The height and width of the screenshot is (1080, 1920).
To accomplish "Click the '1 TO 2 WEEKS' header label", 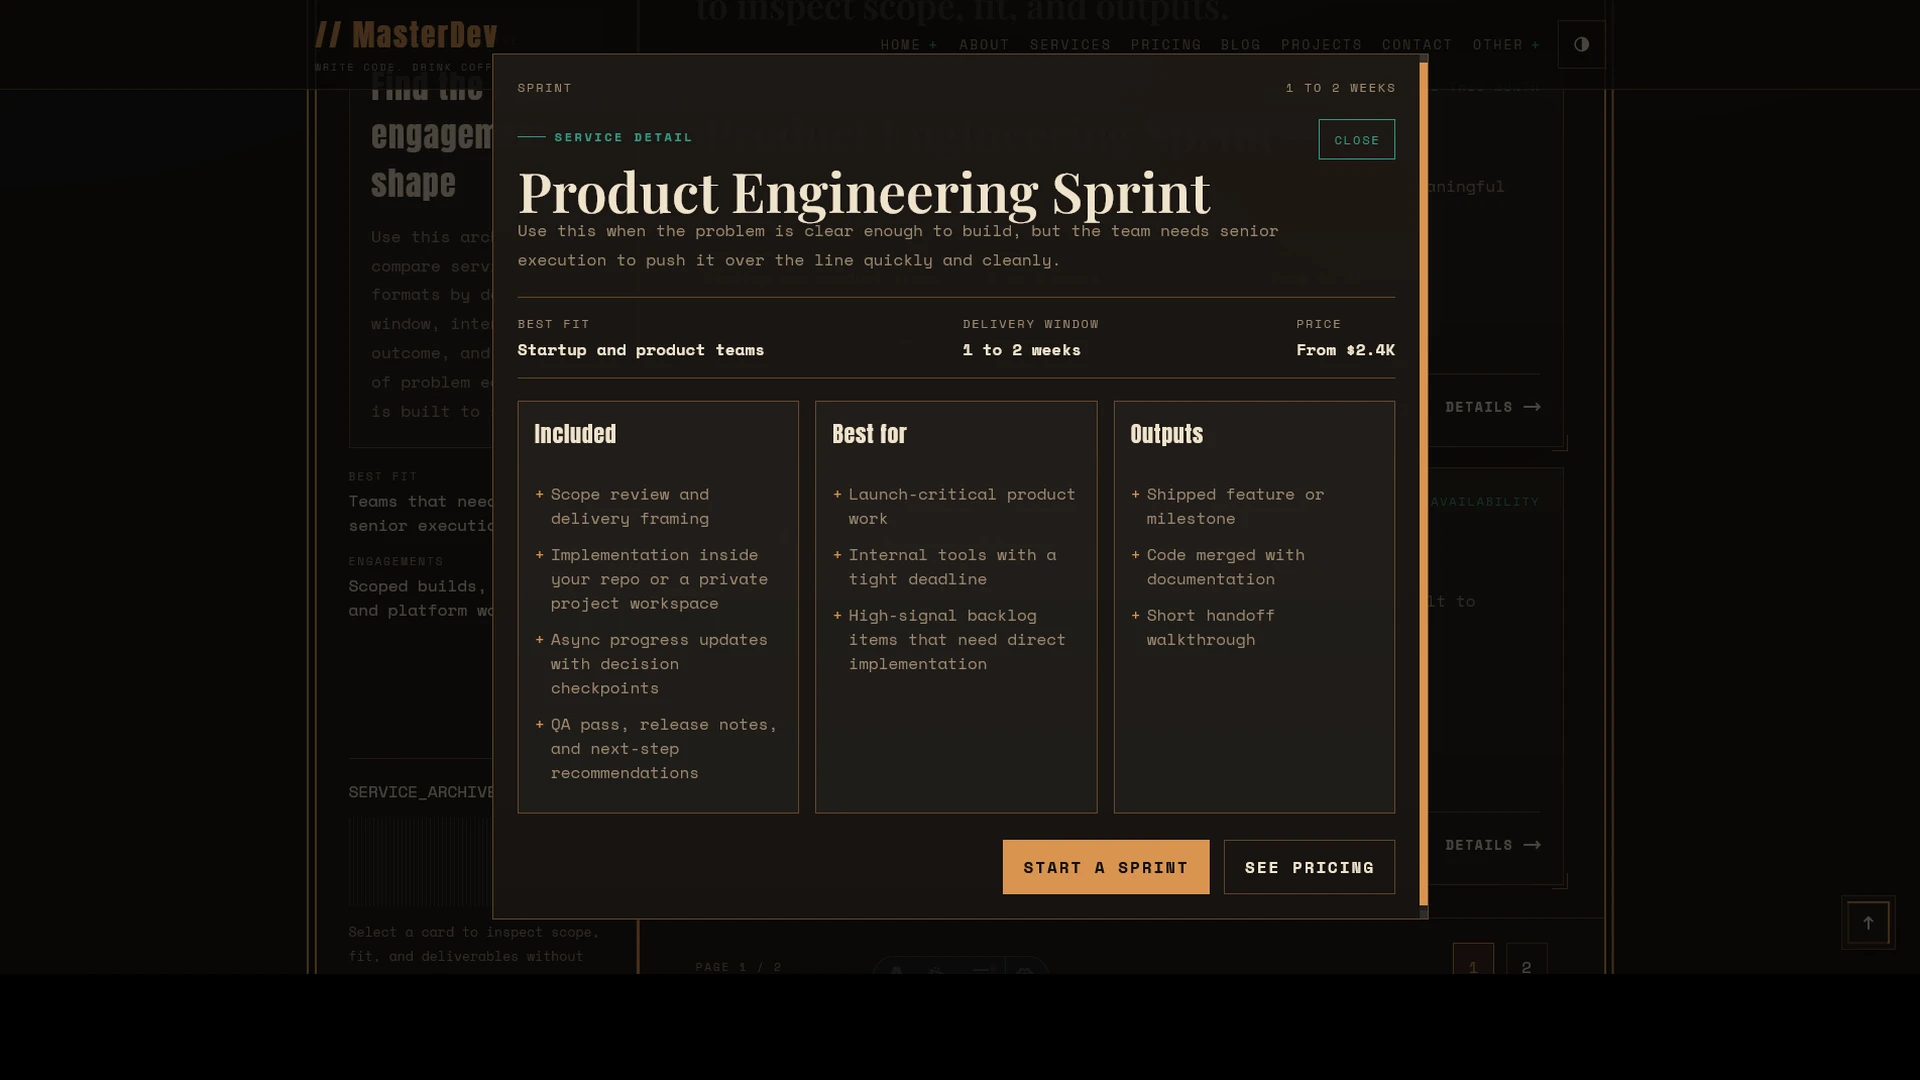I will [x=1340, y=88].
